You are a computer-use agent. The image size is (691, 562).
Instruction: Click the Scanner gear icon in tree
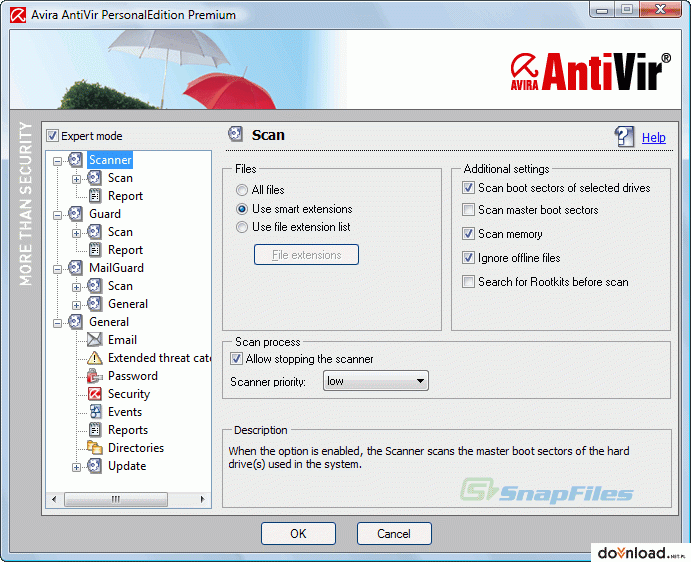(x=75, y=160)
